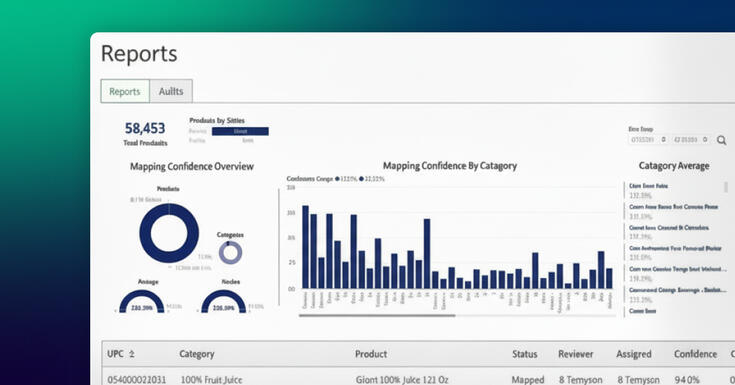The image size is (735, 385).
Task: Click the Assigred column header
Action: click(x=634, y=354)
